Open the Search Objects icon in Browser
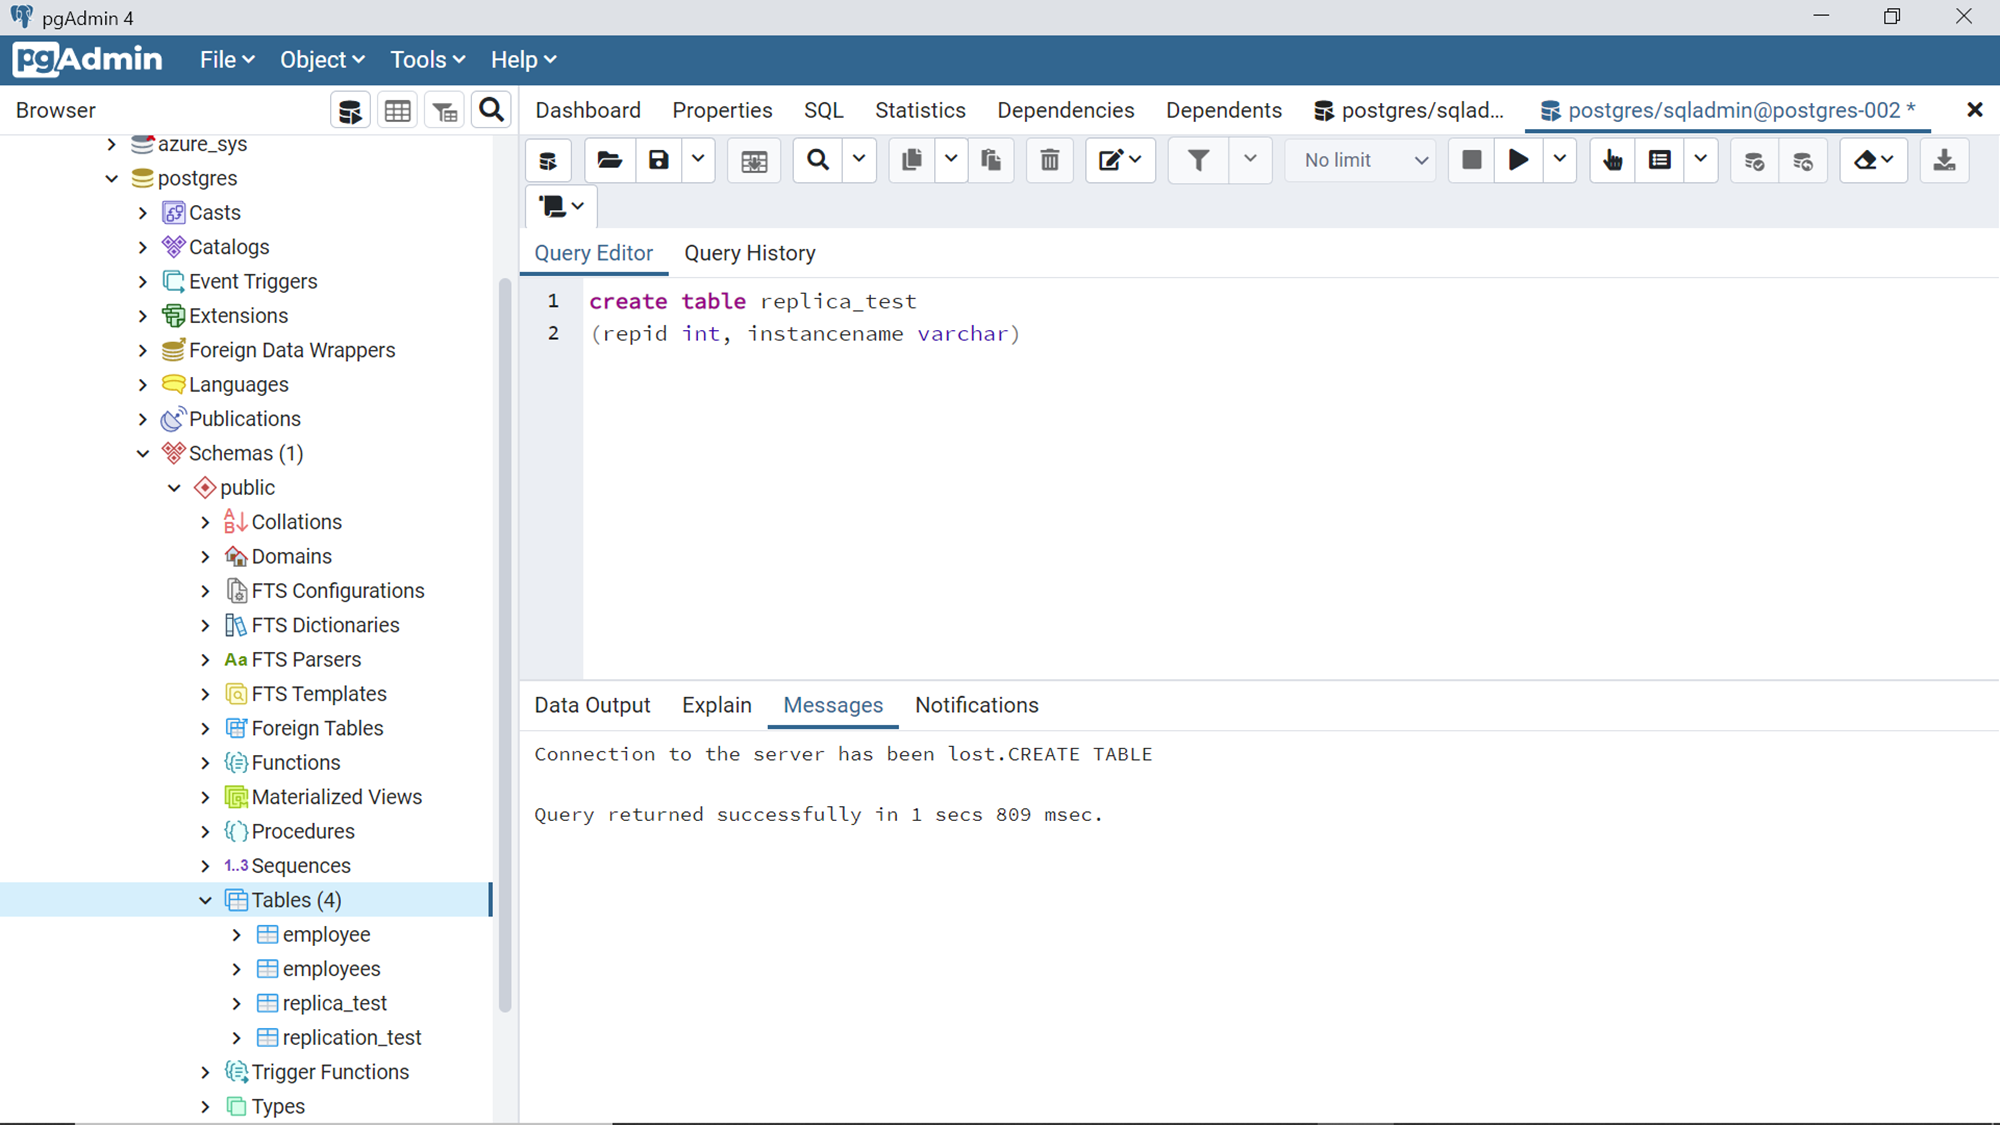Viewport: 2000px width, 1125px height. coord(491,110)
